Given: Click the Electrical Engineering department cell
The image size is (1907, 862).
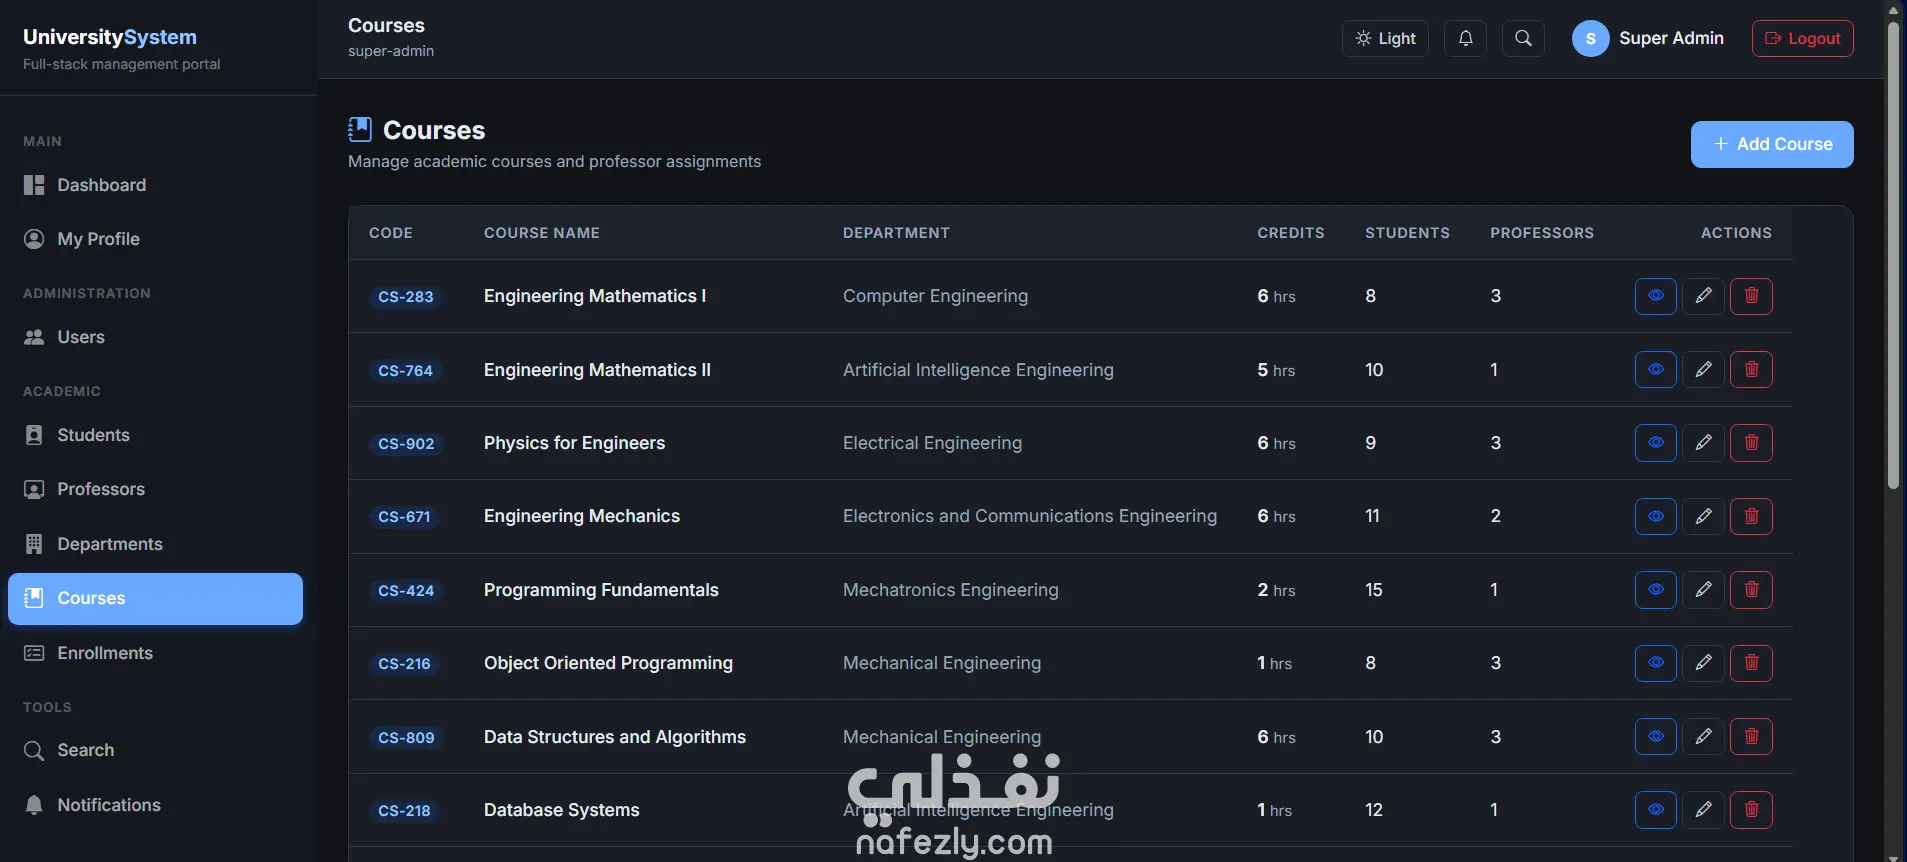Looking at the screenshot, I should tap(932, 443).
